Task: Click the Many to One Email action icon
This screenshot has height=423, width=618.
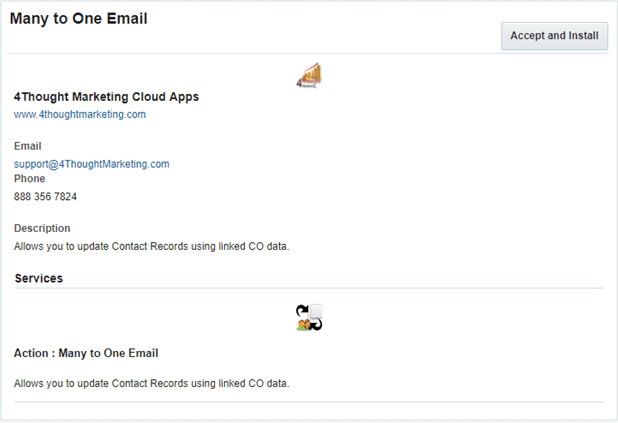Action: tap(309, 317)
